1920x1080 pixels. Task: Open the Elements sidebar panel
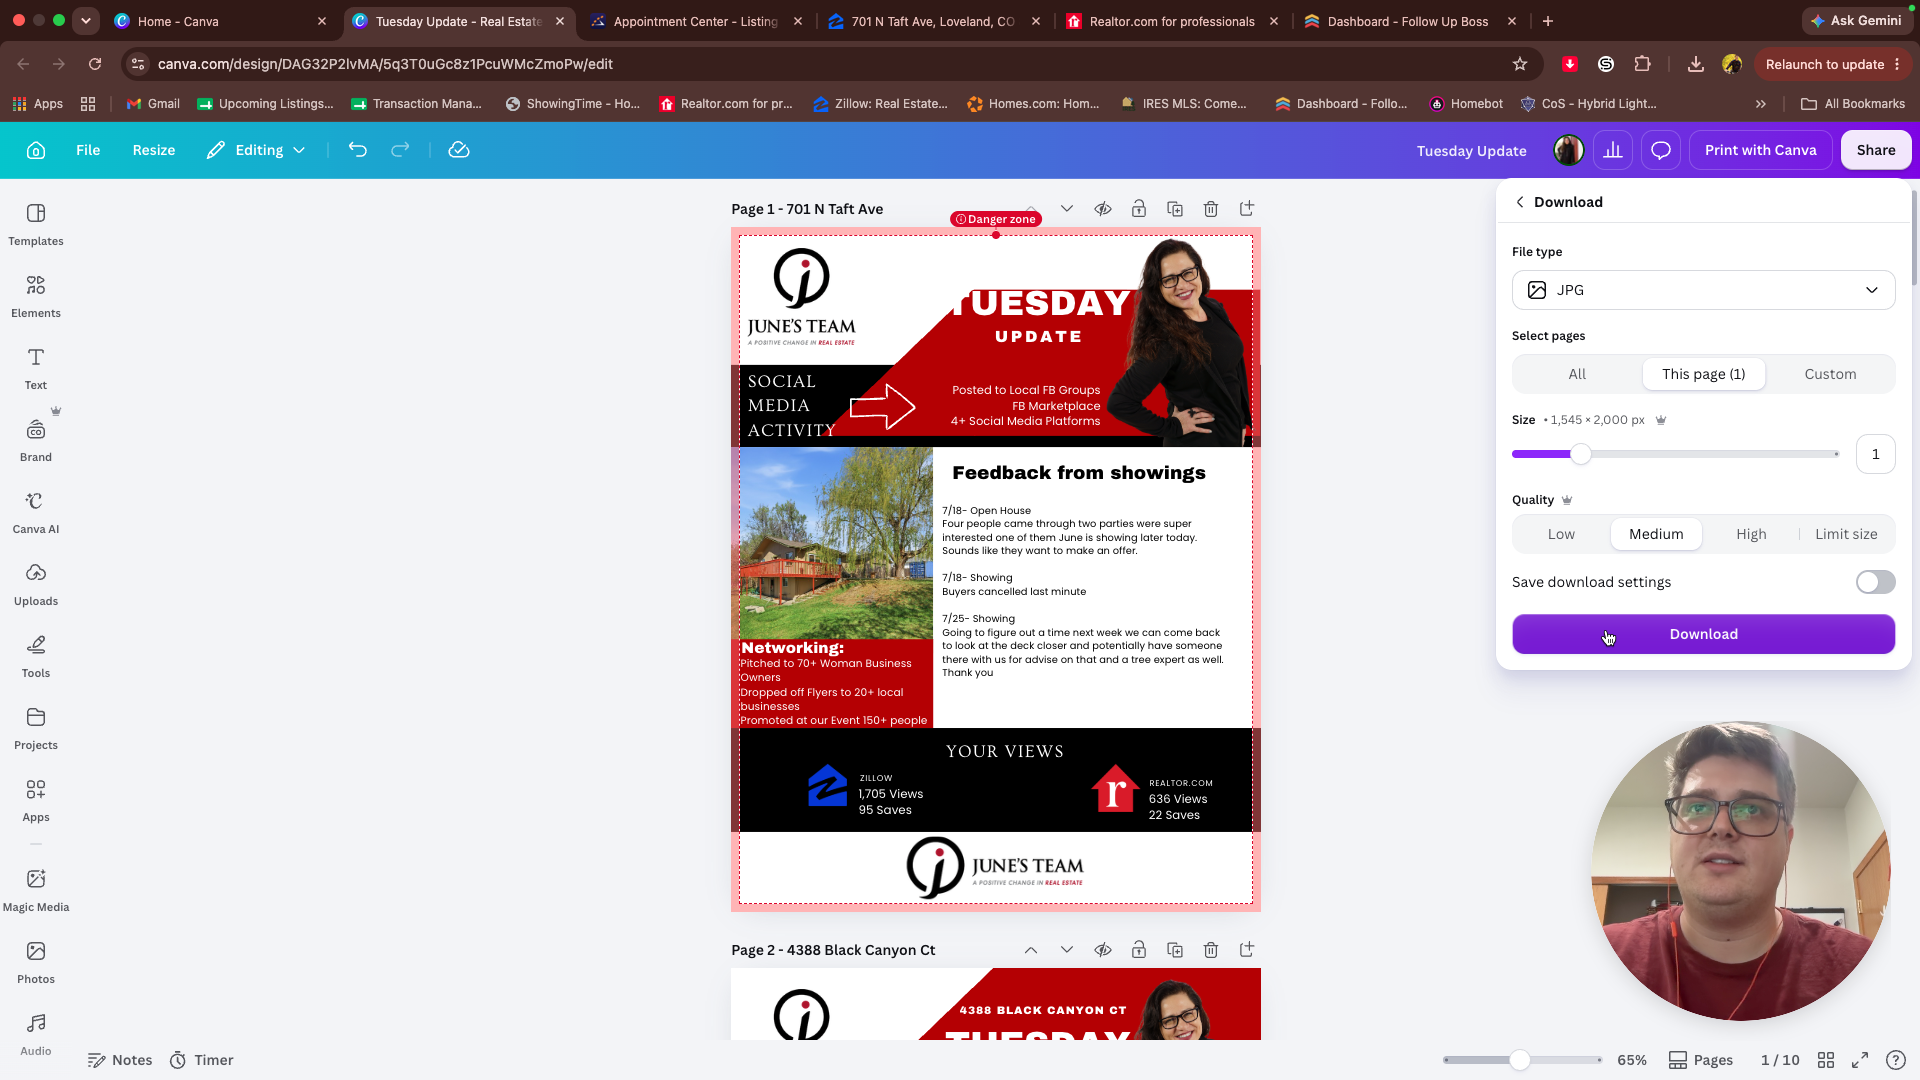point(36,297)
